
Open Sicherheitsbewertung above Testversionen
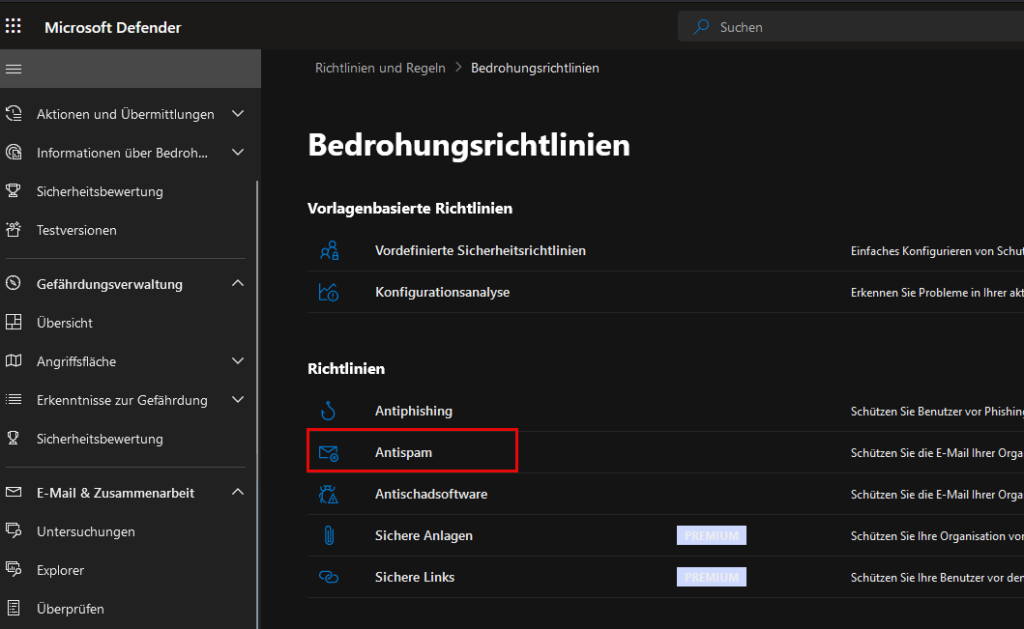100,191
